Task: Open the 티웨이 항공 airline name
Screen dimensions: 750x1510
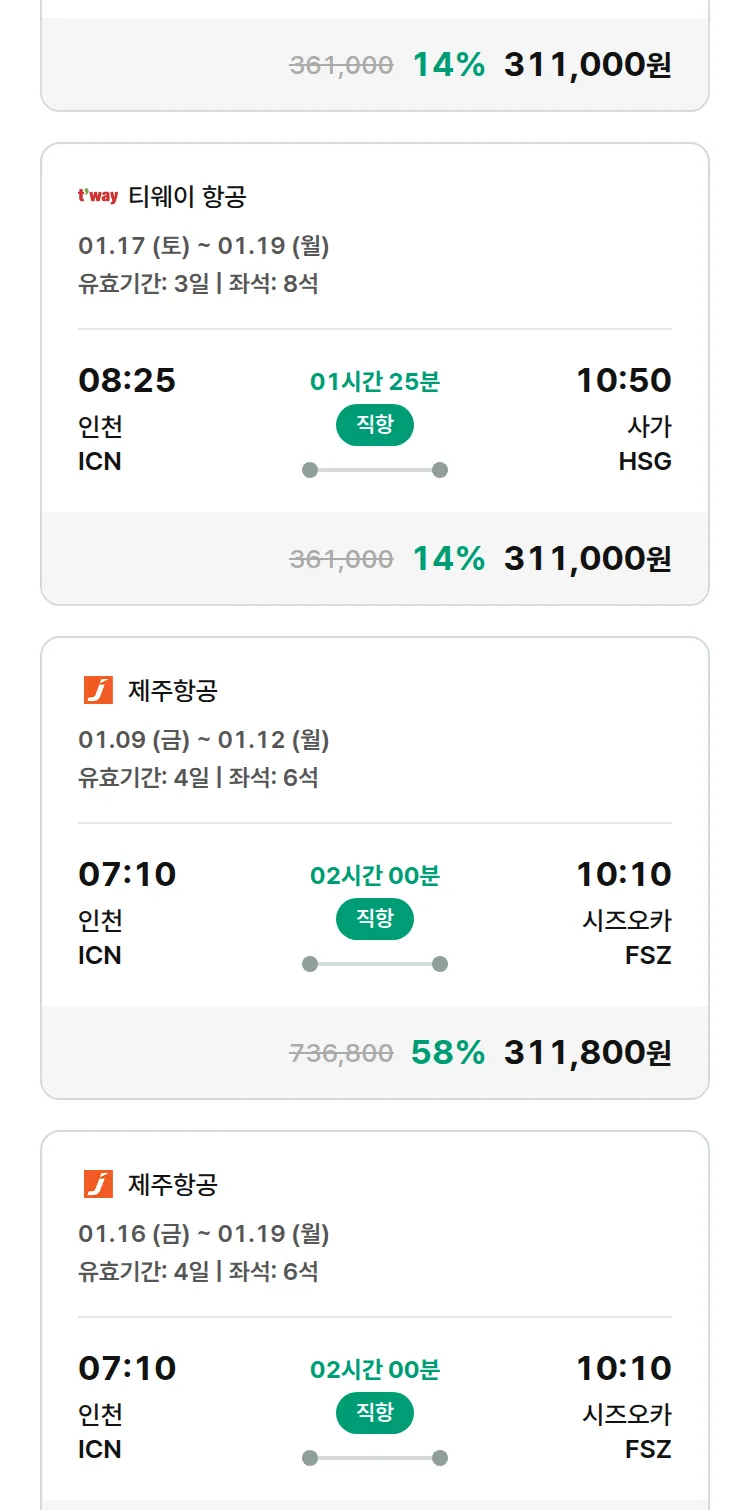Action: pos(187,196)
